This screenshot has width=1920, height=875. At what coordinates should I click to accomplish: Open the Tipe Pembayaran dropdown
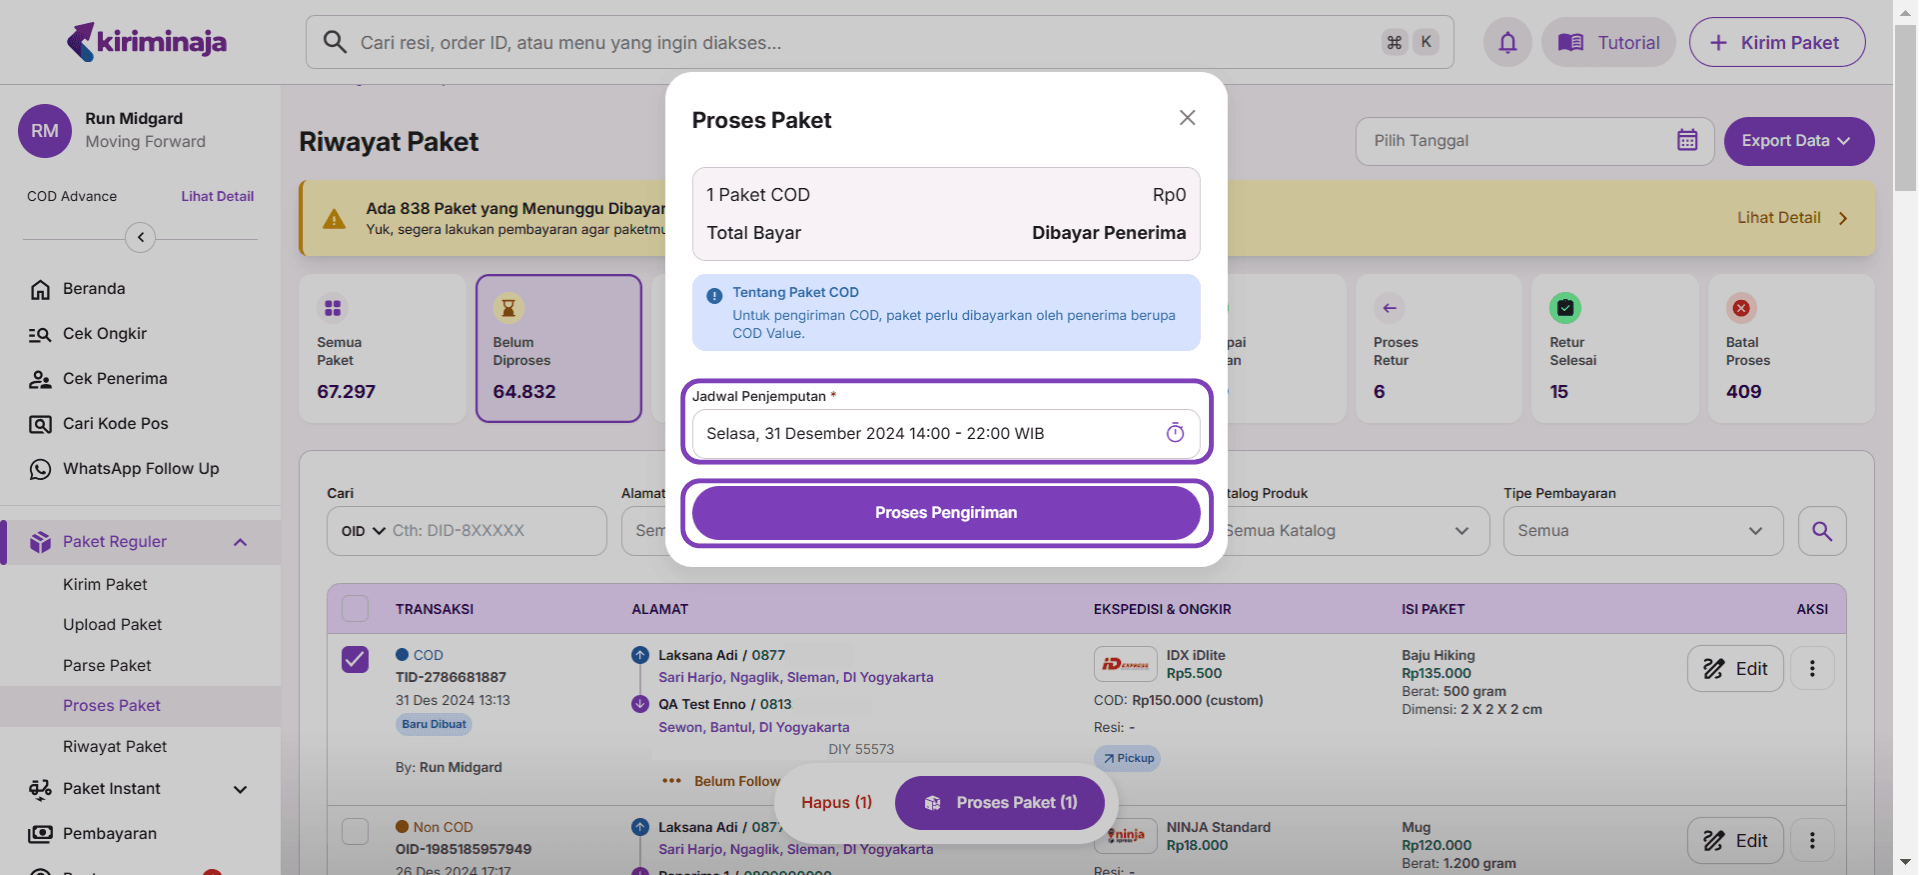[1642, 531]
